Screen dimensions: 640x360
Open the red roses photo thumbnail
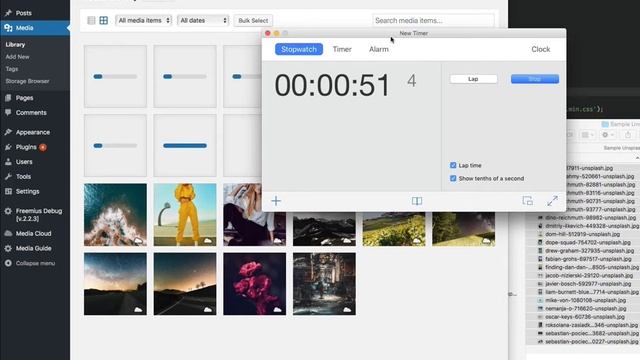[255, 284]
